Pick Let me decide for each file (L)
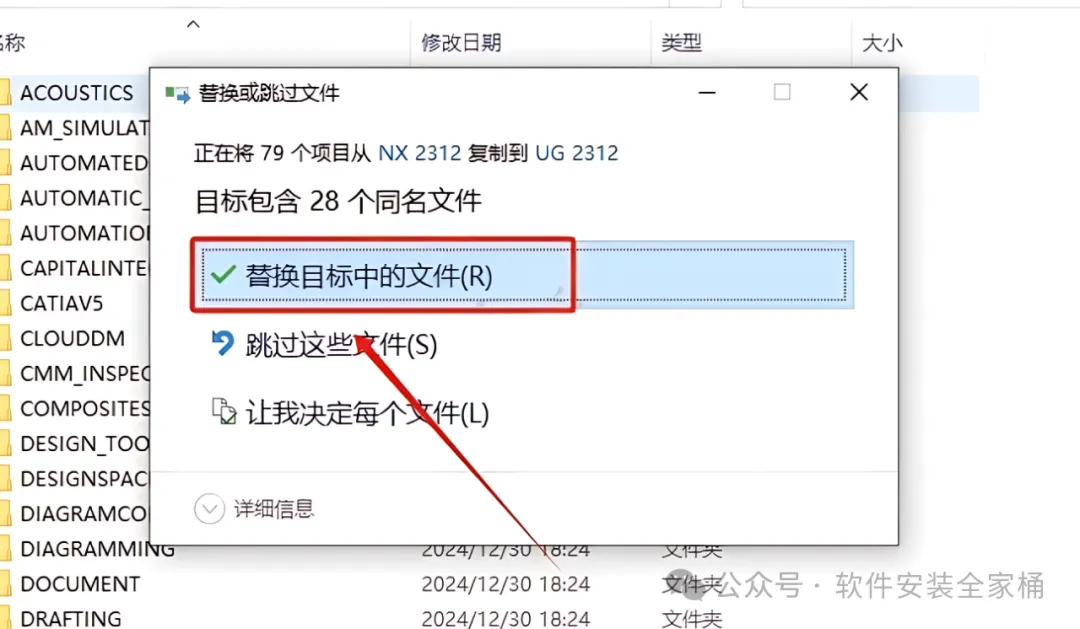The image size is (1080, 629). pyautogui.click(x=350, y=413)
